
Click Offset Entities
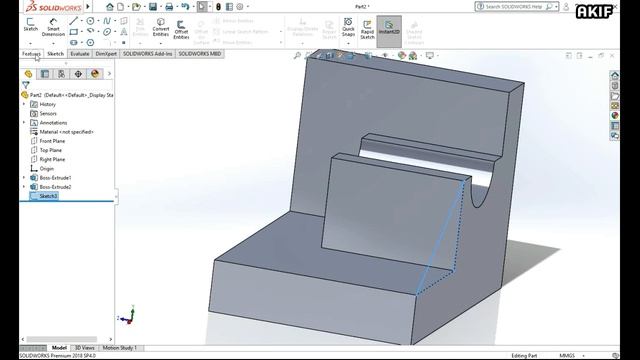tap(181, 29)
